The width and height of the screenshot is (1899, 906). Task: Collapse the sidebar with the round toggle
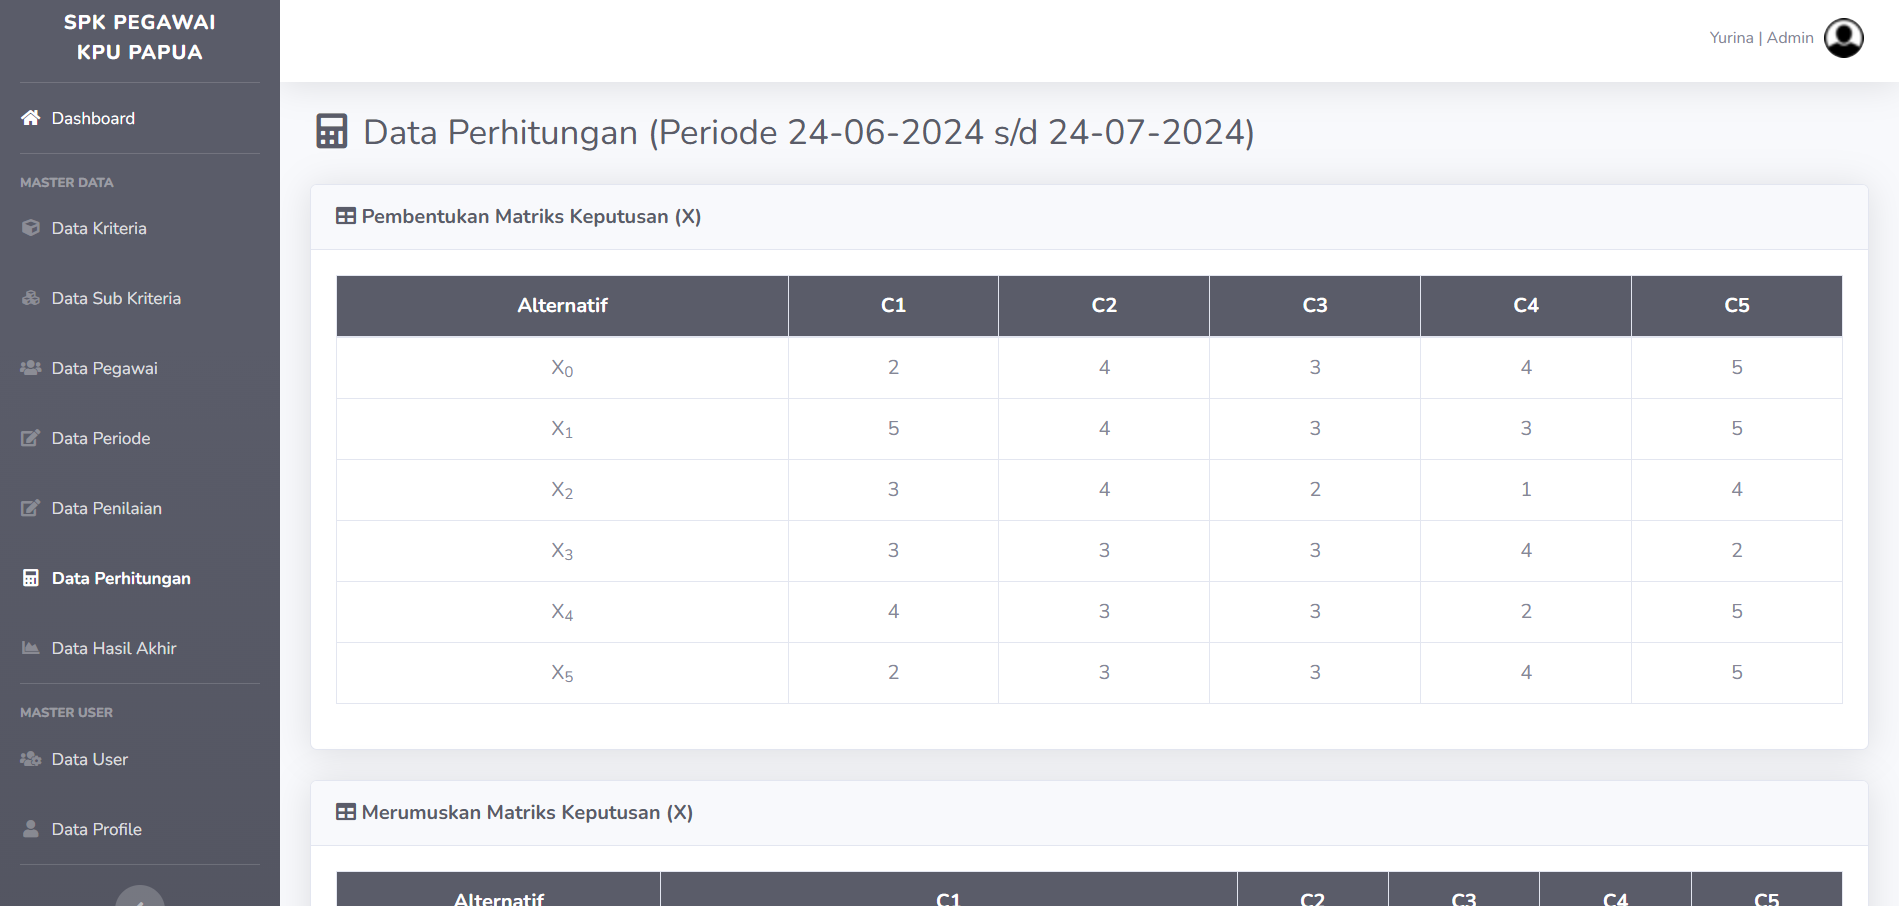click(x=140, y=896)
